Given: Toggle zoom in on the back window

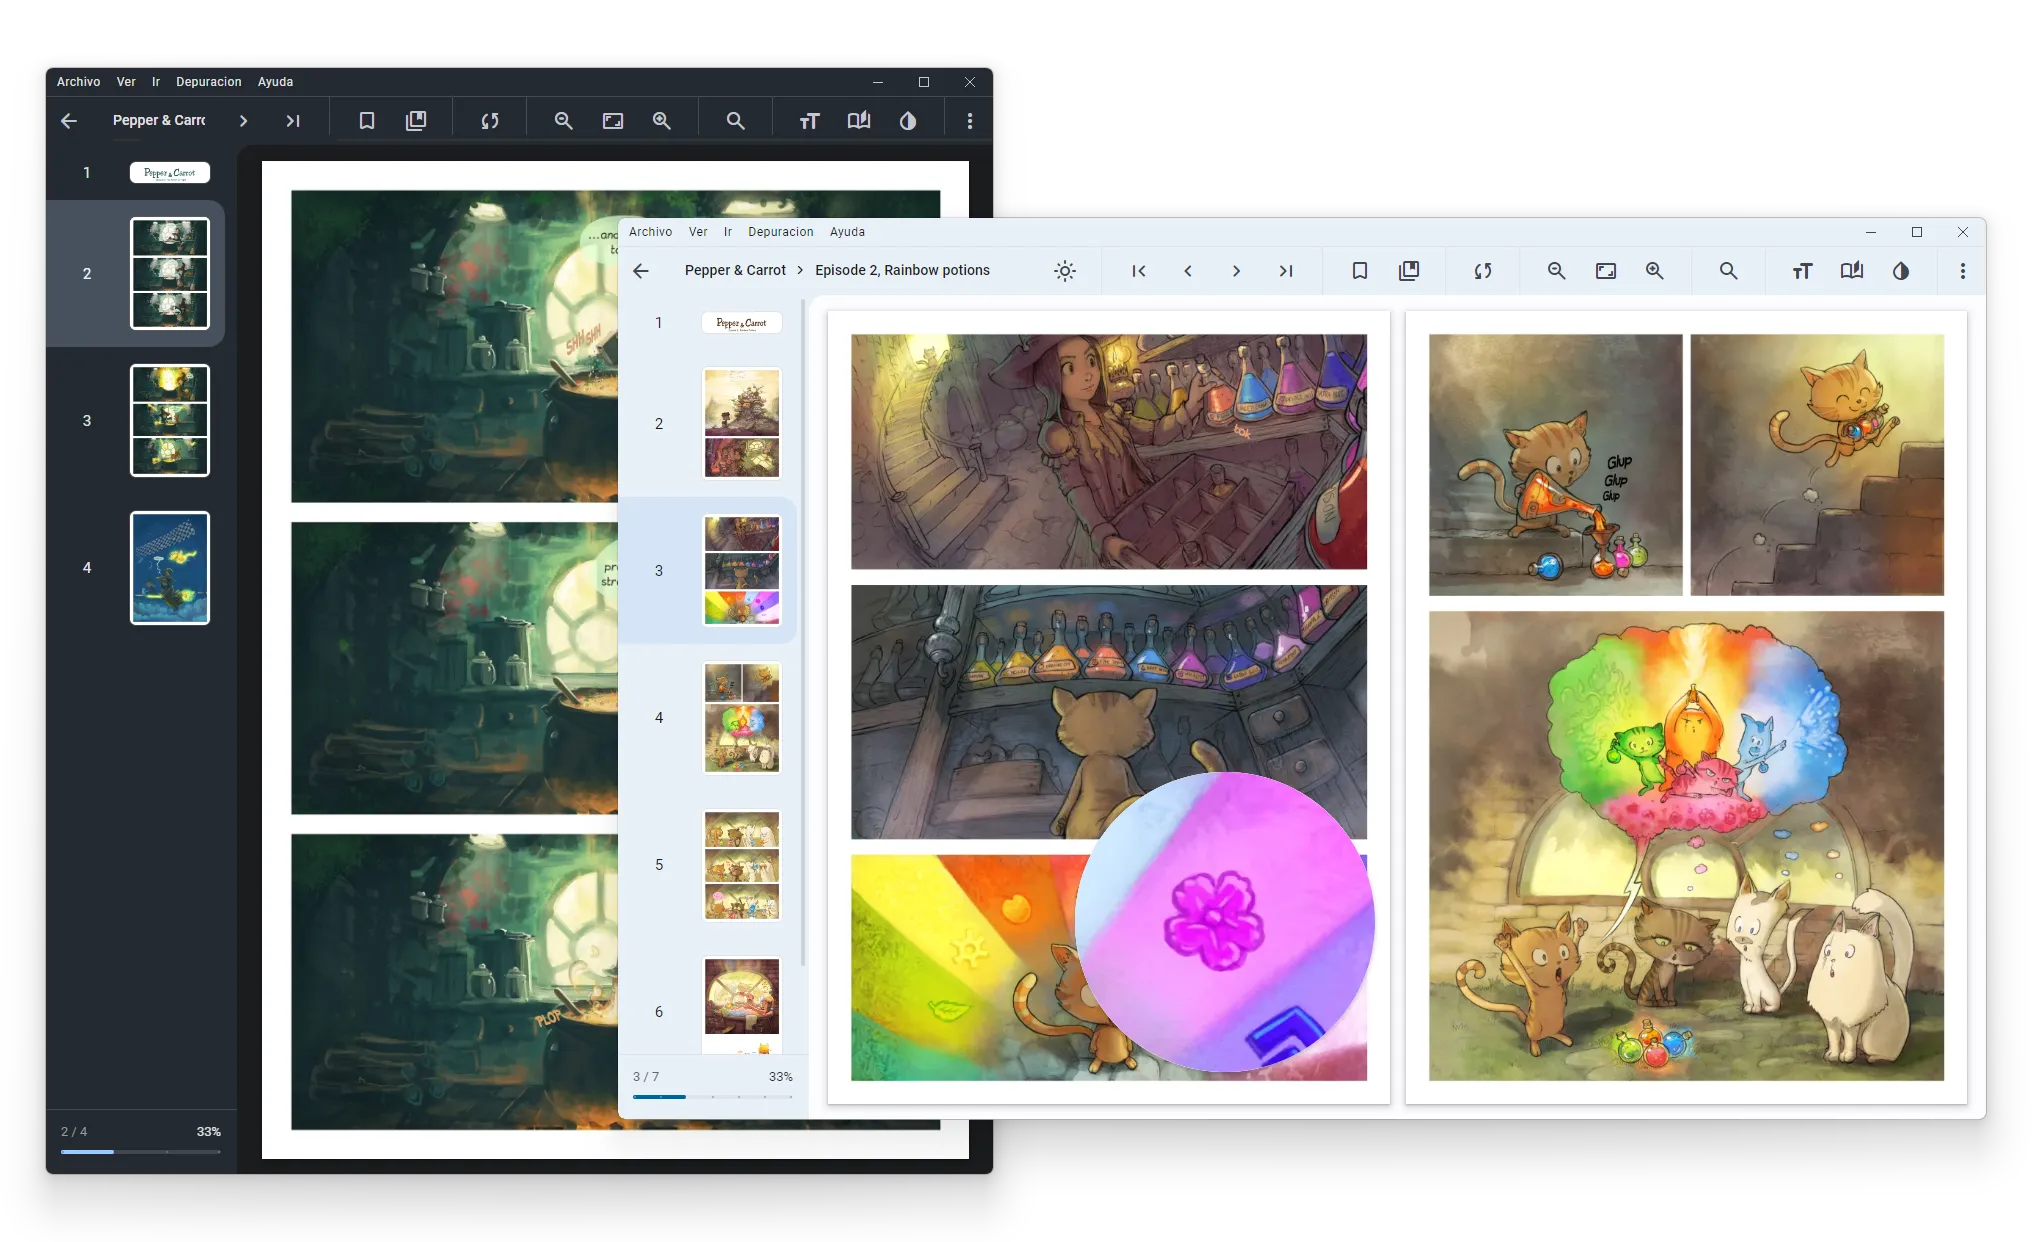Looking at the screenshot, I should (x=661, y=120).
